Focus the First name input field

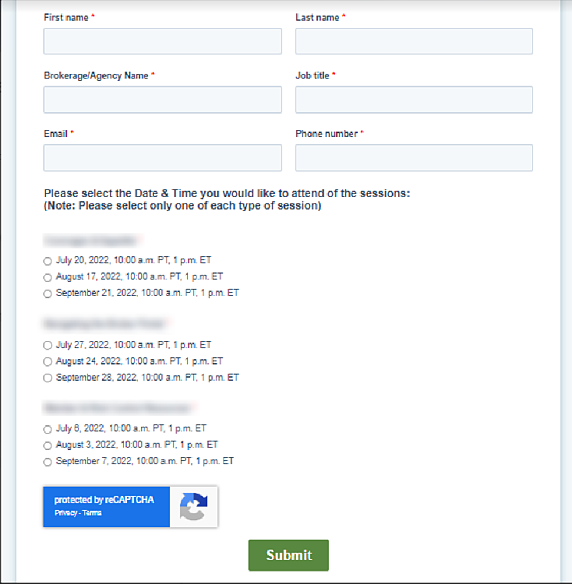(x=162, y=41)
